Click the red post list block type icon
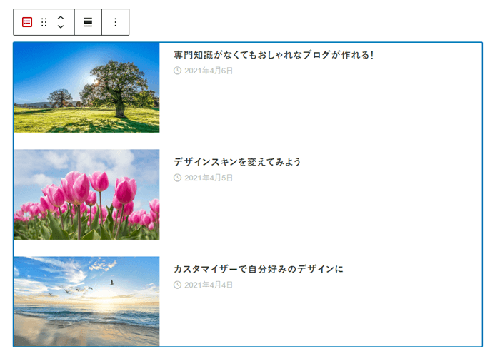The image size is (500, 361). (27, 22)
